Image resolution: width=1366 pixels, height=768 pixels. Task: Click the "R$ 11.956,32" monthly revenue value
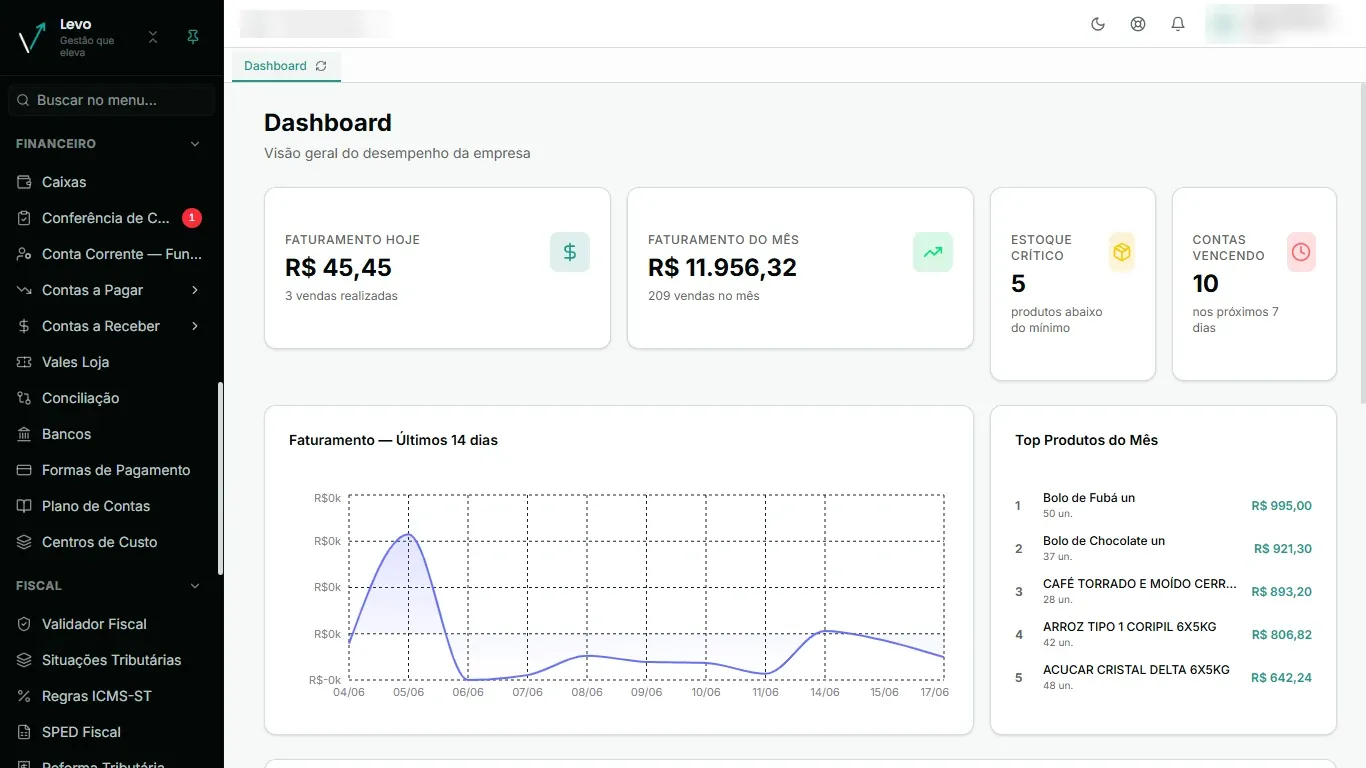tap(720, 268)
